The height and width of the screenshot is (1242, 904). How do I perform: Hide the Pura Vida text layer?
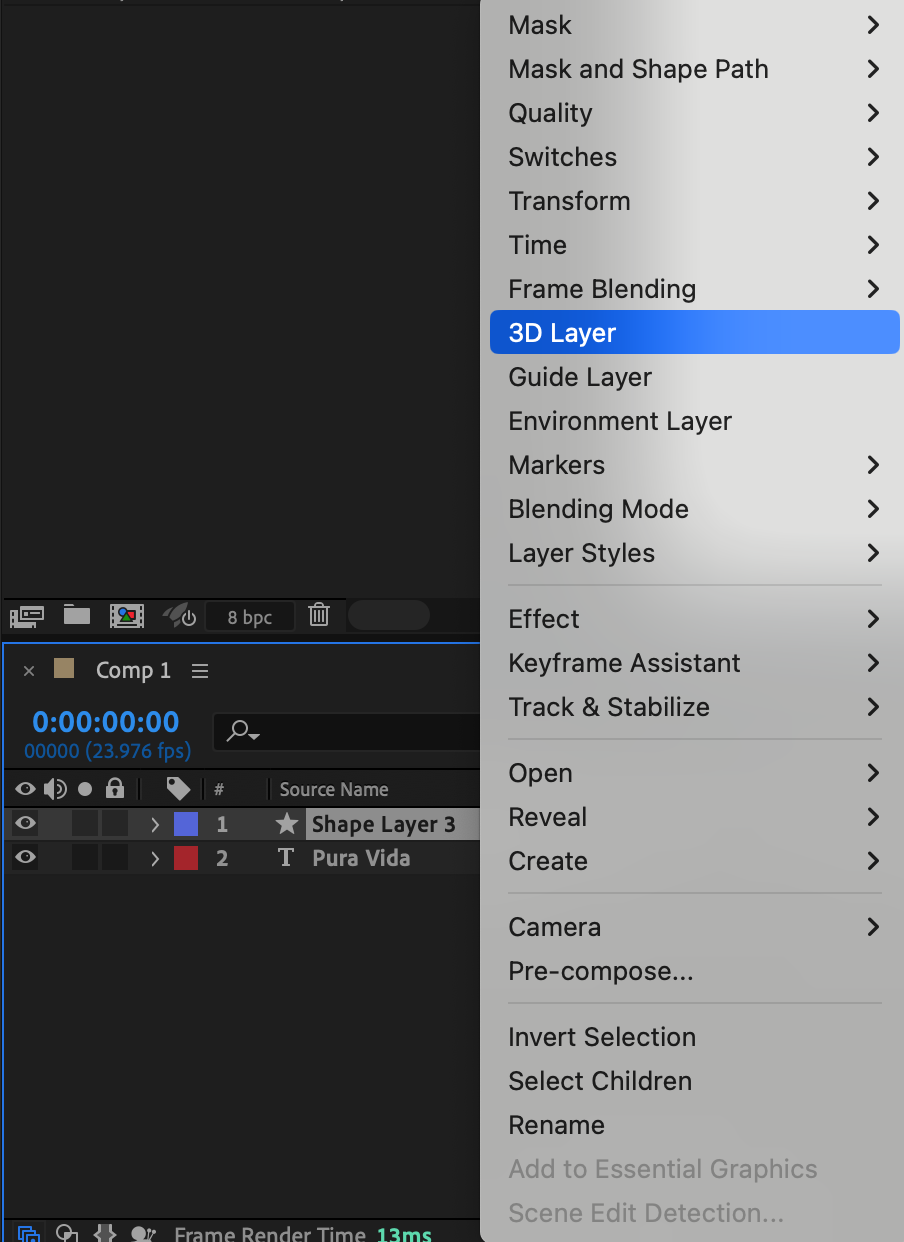click(x=25, y=858)
